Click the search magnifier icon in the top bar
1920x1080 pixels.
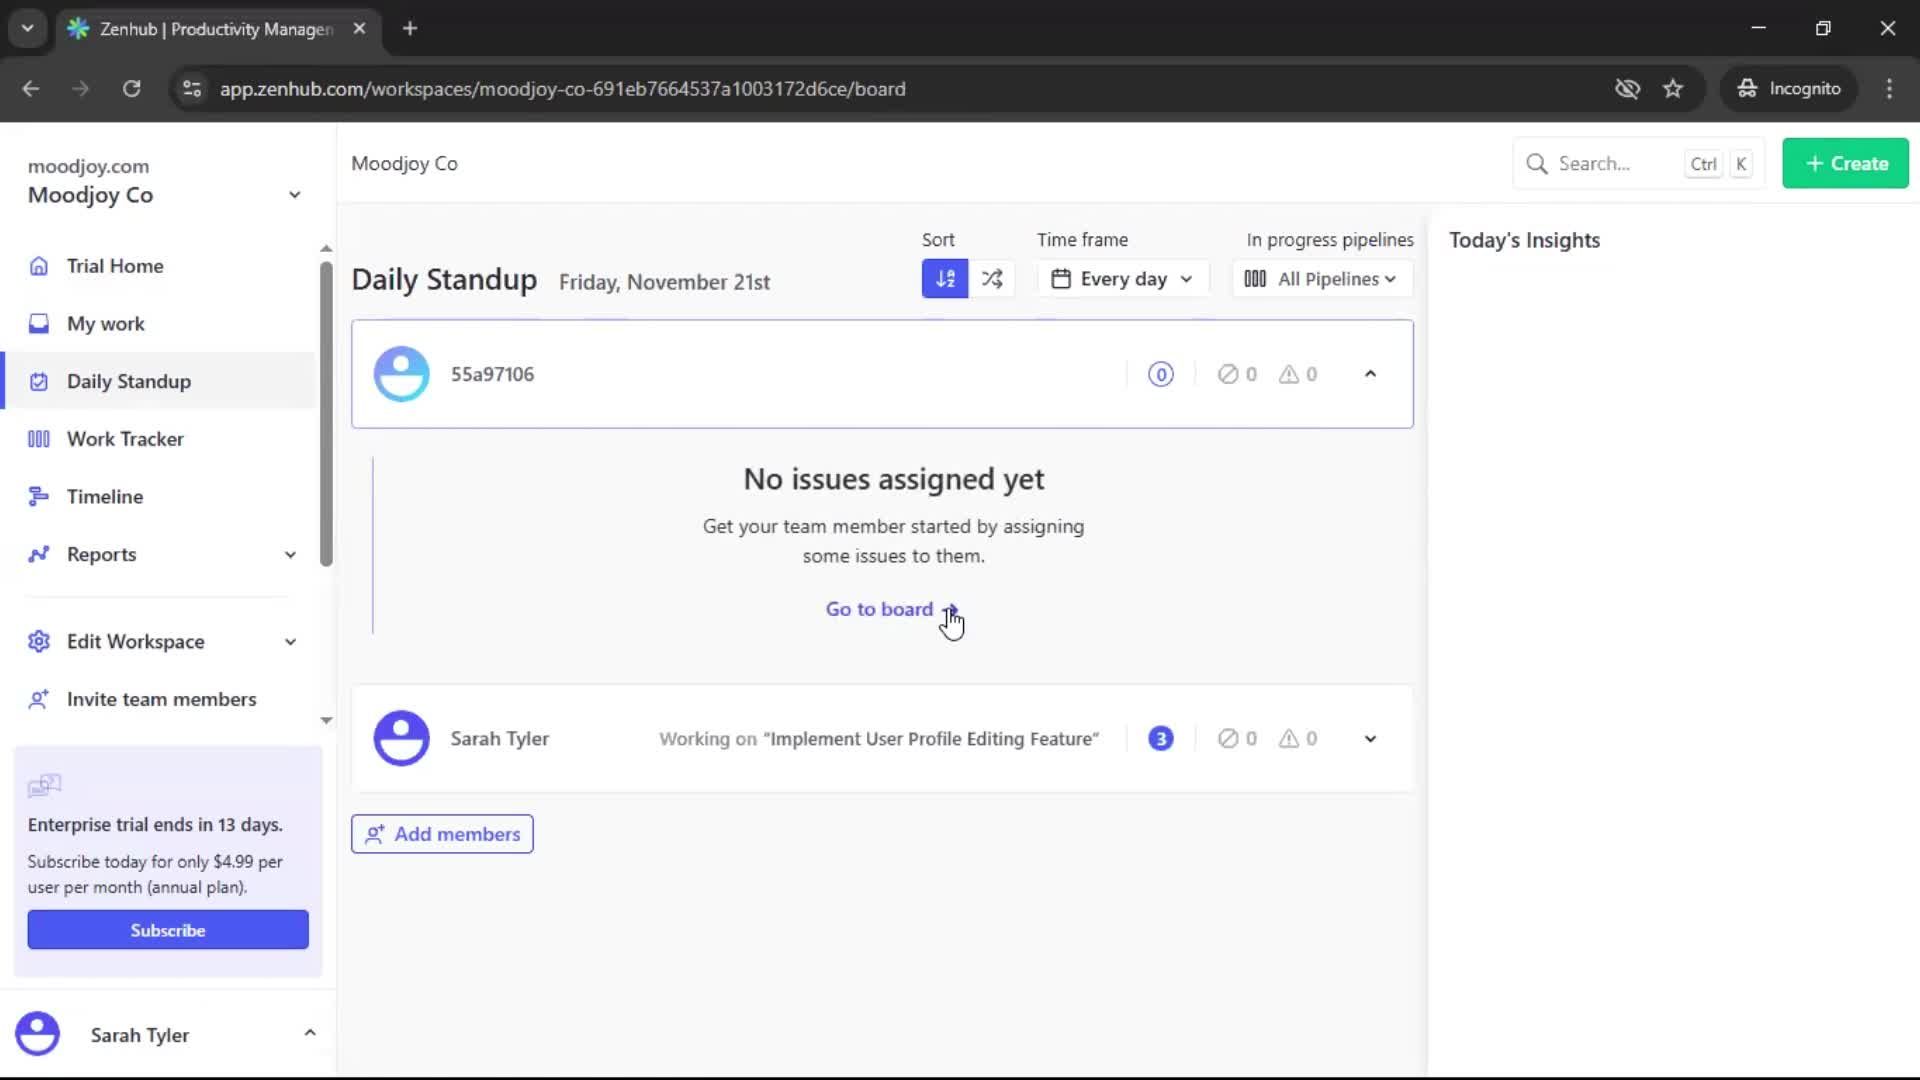[1537, 162]
